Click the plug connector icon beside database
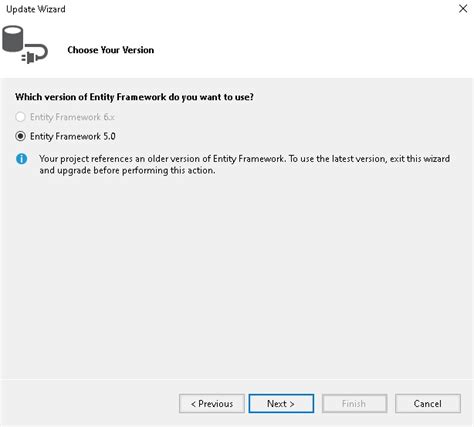Viewport: 474px width, 427px height. pos(35,54)
